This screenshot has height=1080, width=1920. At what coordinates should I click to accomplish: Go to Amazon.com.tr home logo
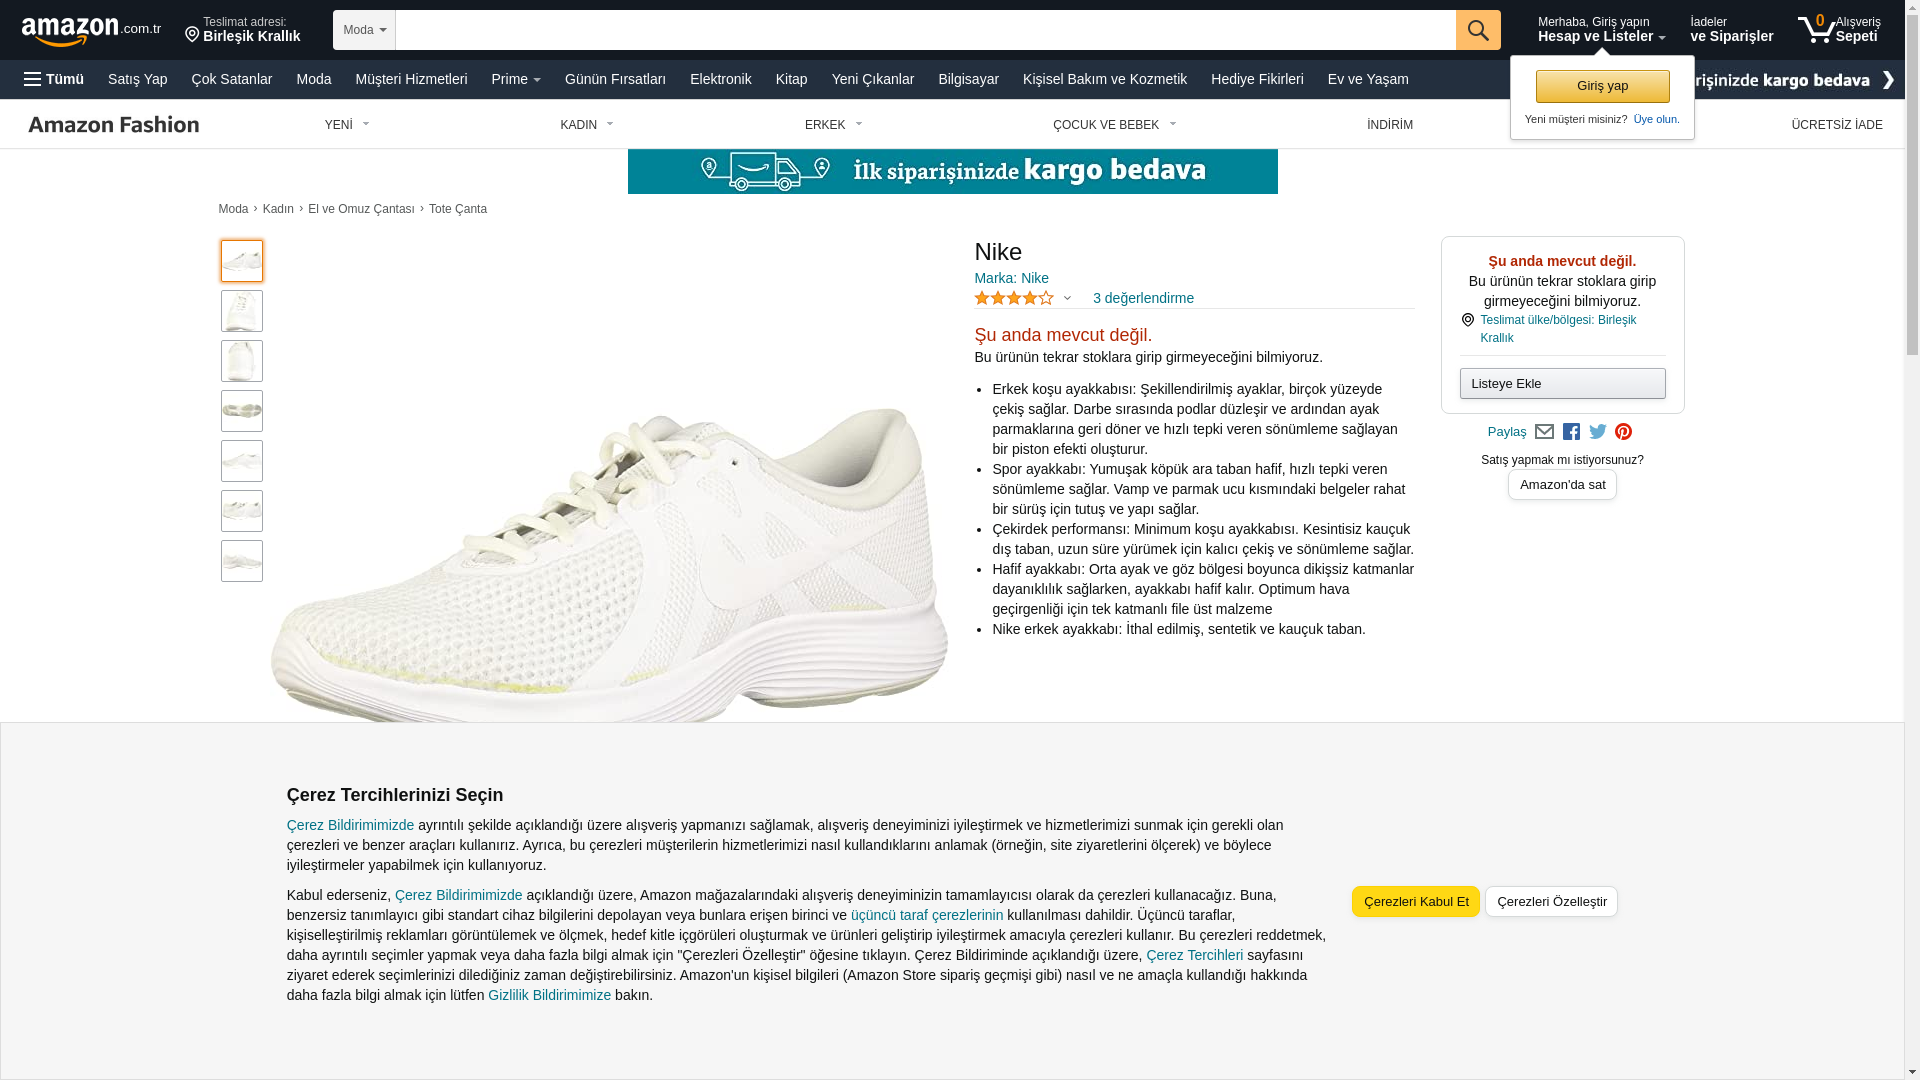tap(91, 31)
